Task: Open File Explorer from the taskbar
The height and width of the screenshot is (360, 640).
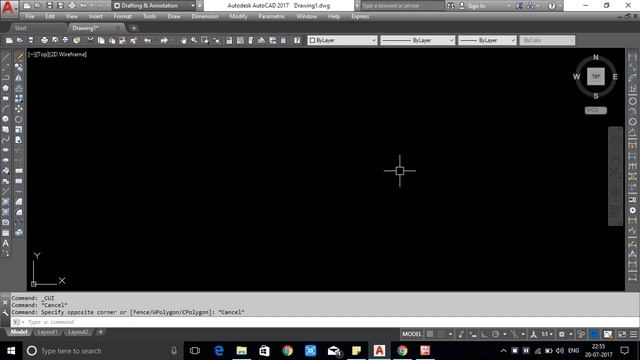Action: (242, 351)
